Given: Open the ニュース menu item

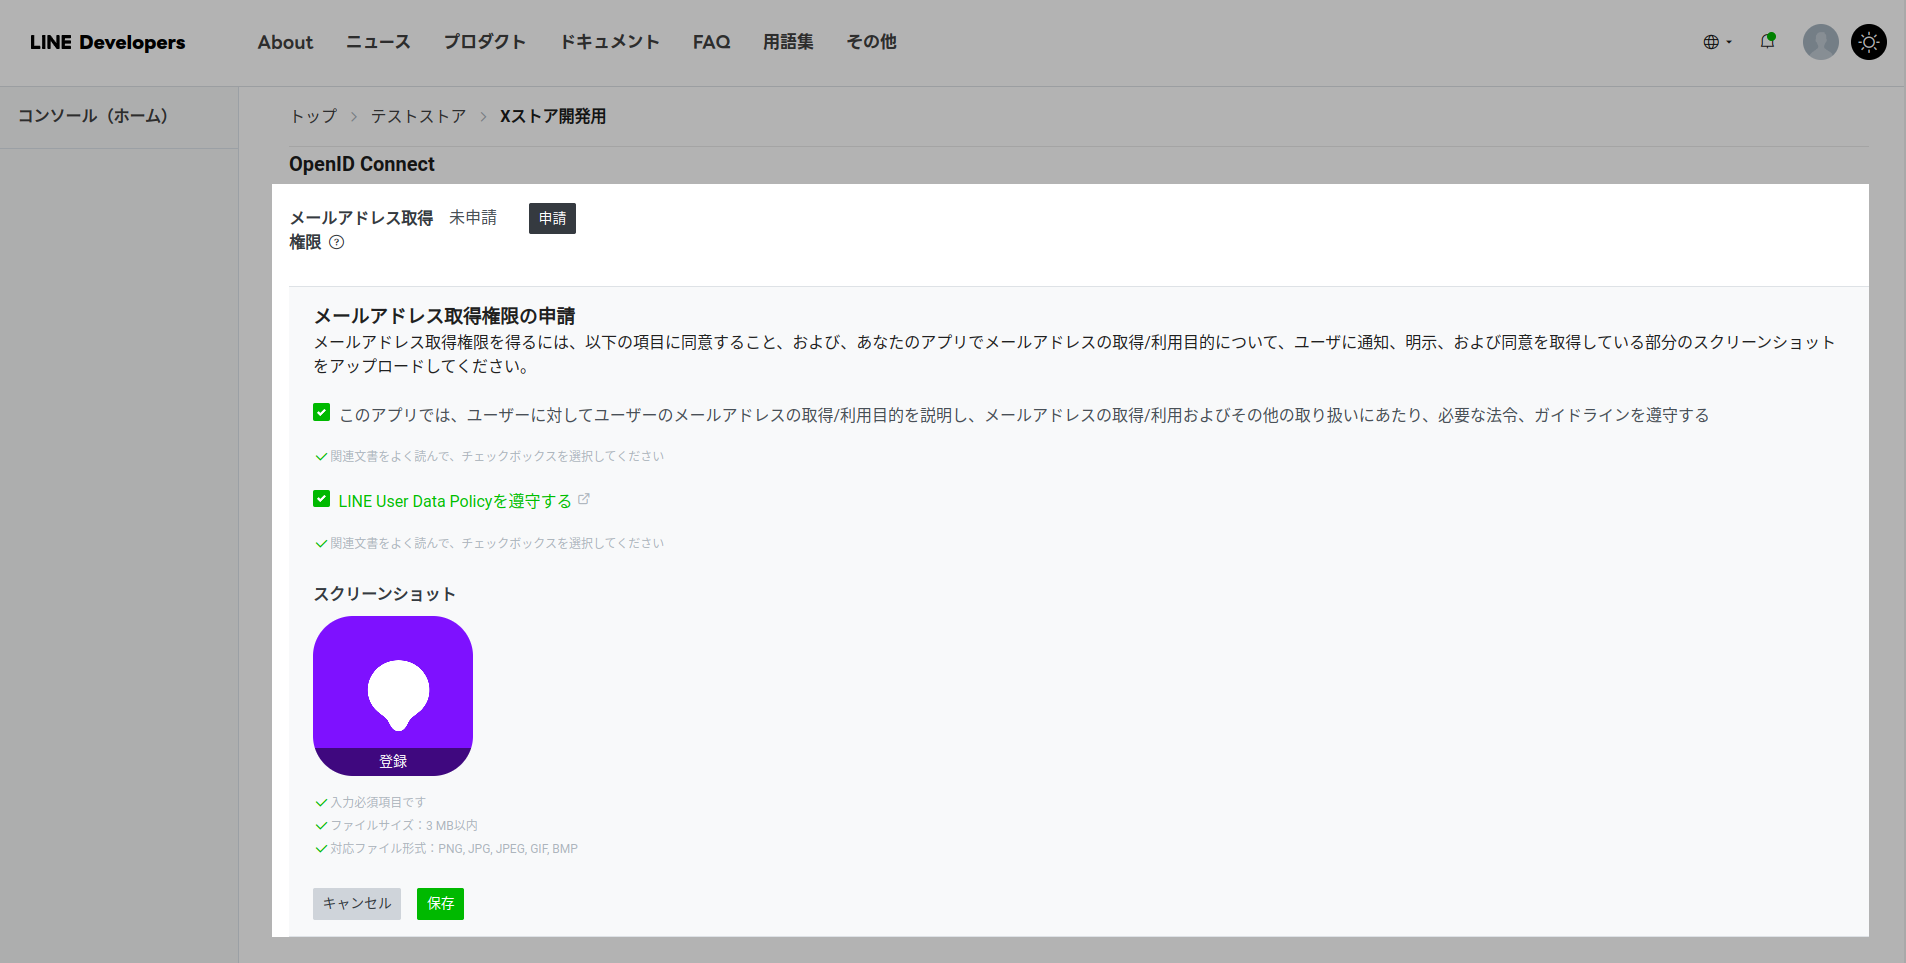Looking at the screenshot, I should 378,42.
